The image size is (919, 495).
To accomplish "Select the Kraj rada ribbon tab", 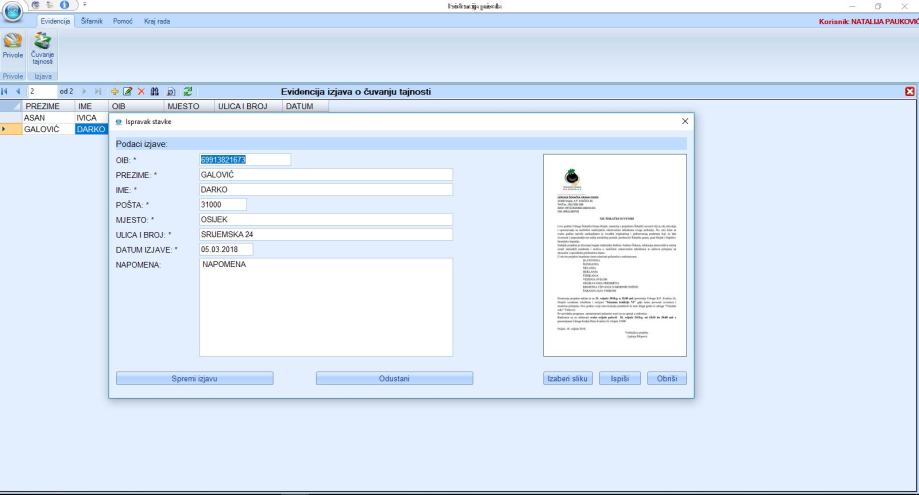I will (157, 21).
